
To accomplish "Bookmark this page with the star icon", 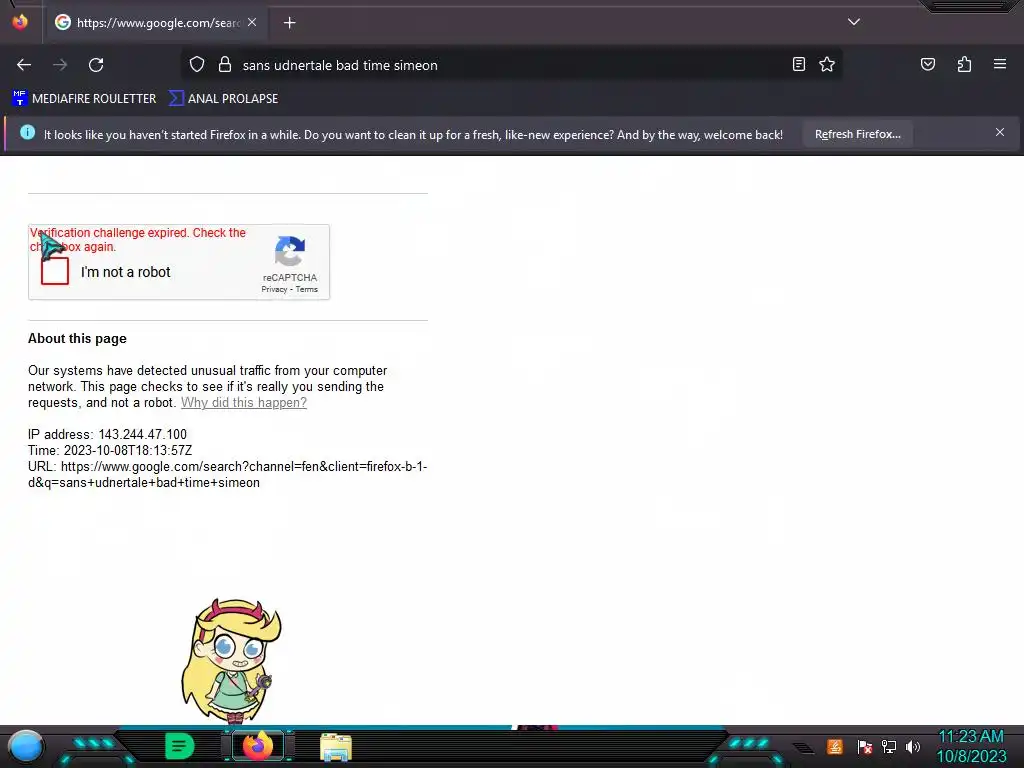I will (827, 64).
